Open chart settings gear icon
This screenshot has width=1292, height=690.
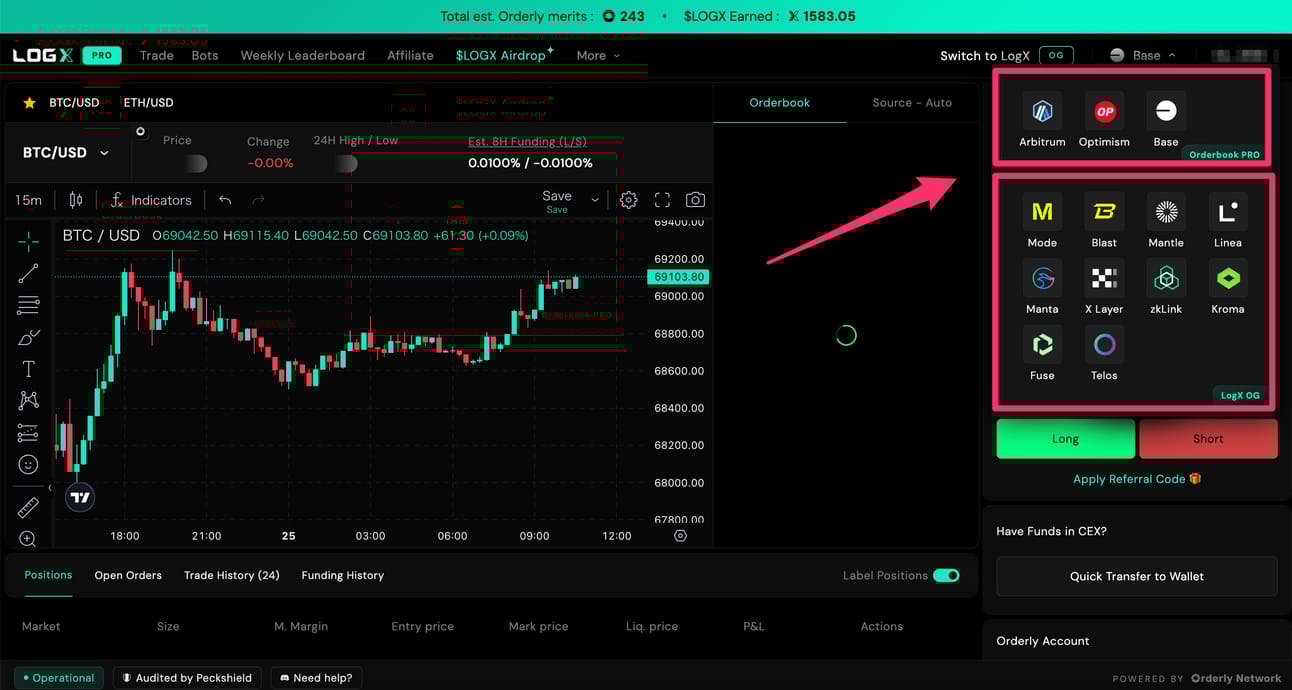(x=628, y=200)
